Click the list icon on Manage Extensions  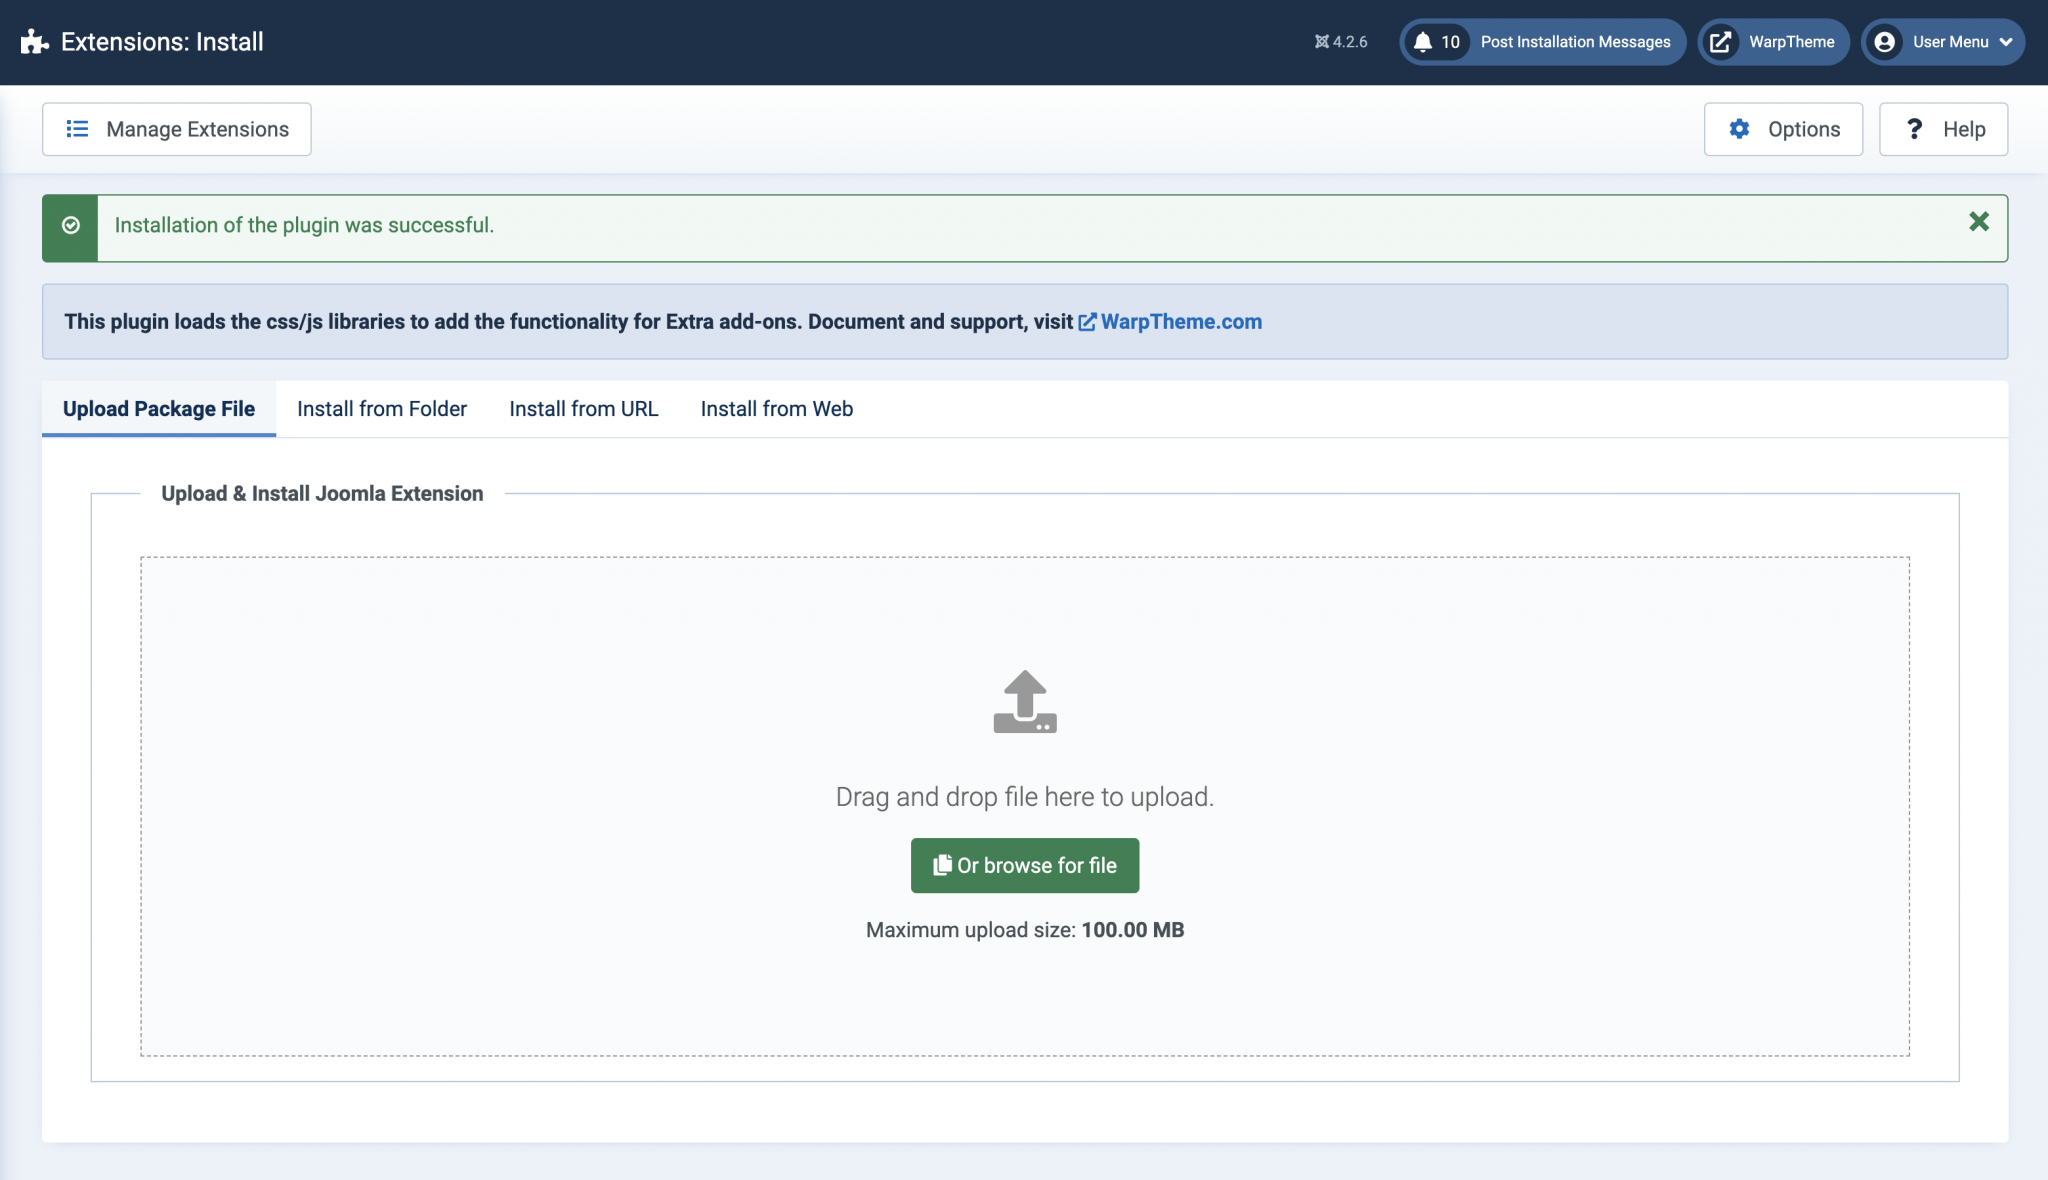coord(76,128)
